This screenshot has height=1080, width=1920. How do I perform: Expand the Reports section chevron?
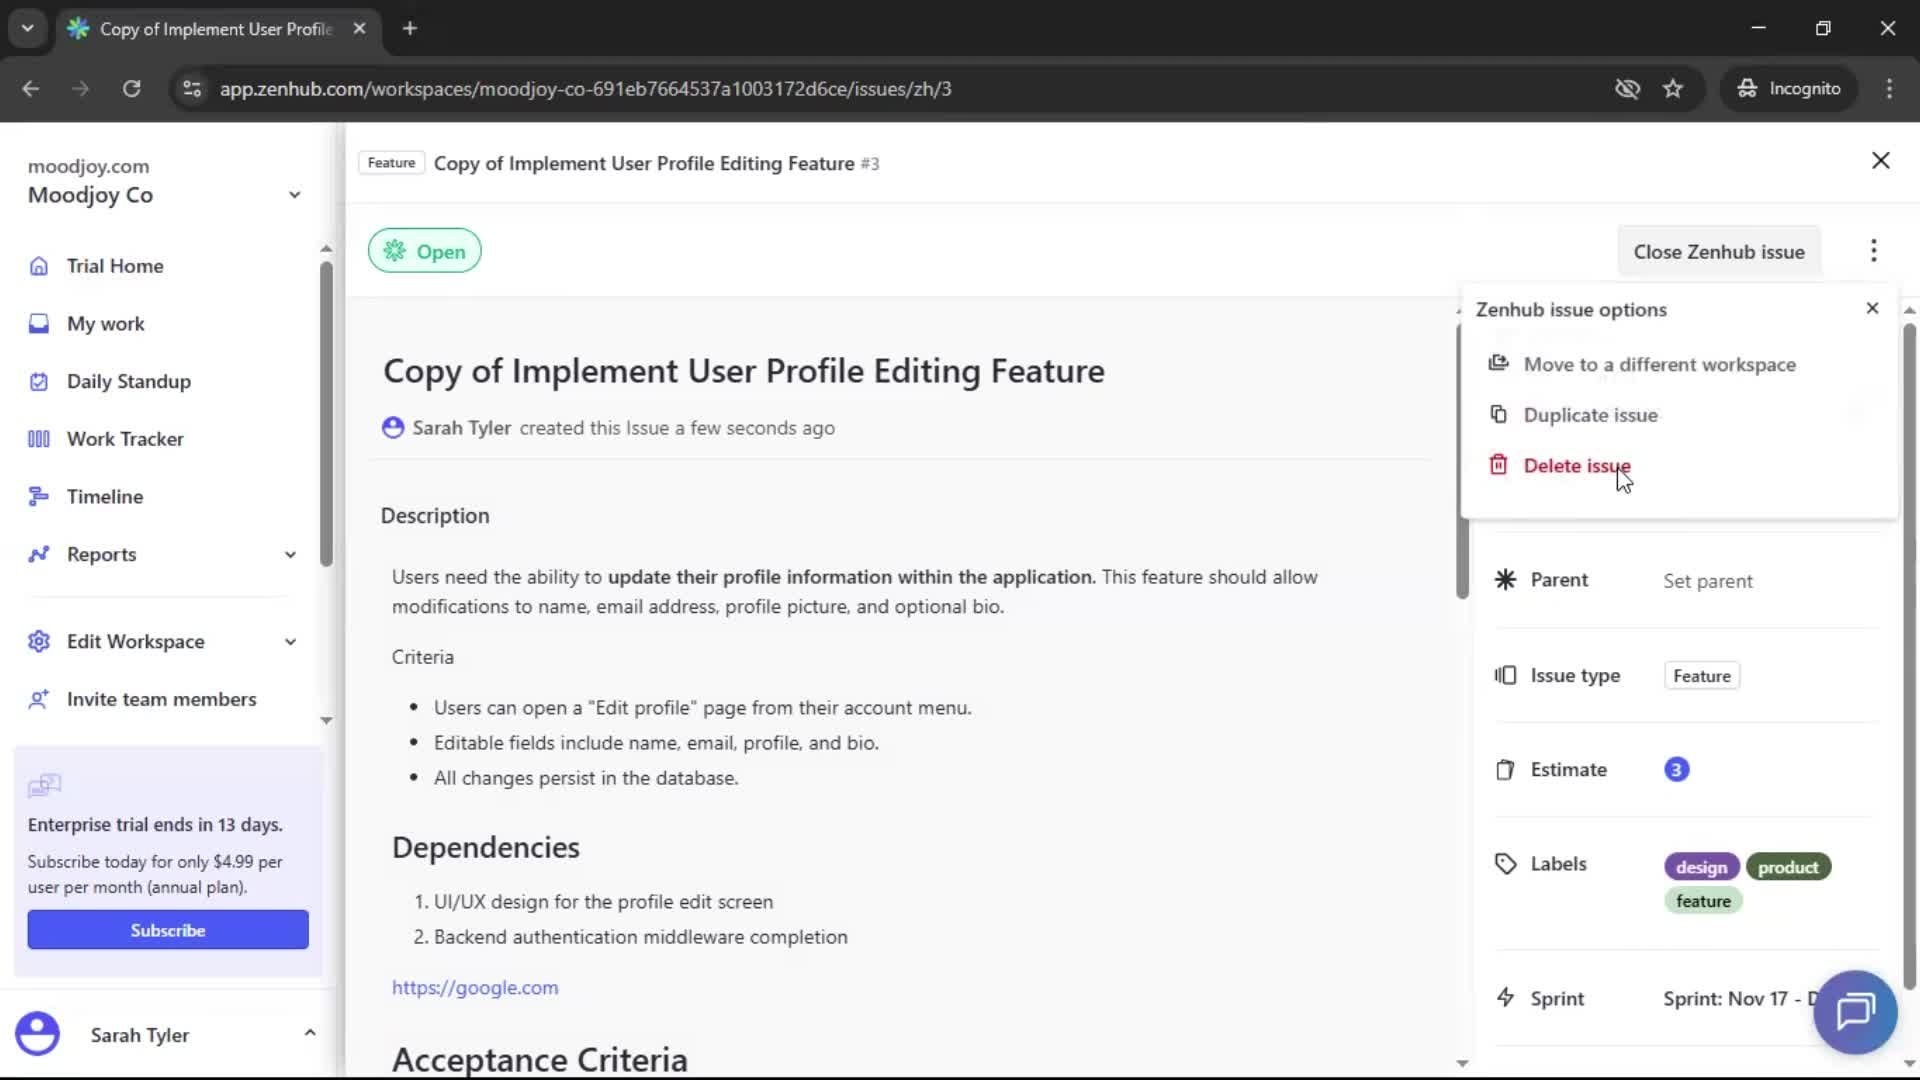289,554
